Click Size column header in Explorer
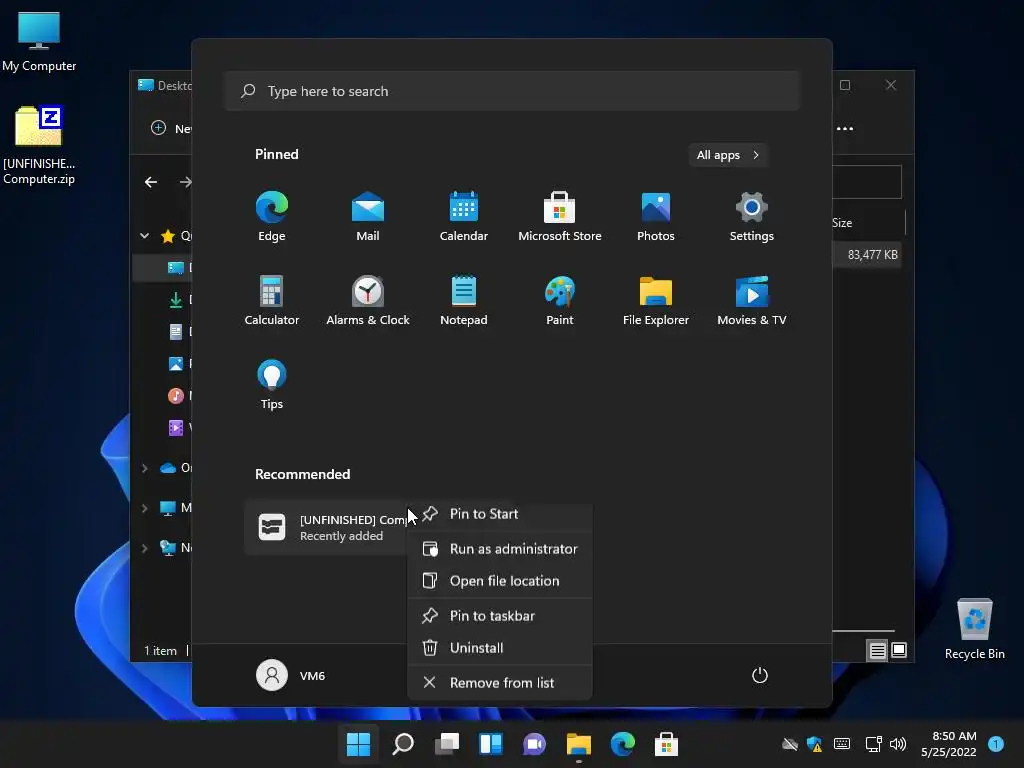The image size is (1024, 768). [868, 223]
